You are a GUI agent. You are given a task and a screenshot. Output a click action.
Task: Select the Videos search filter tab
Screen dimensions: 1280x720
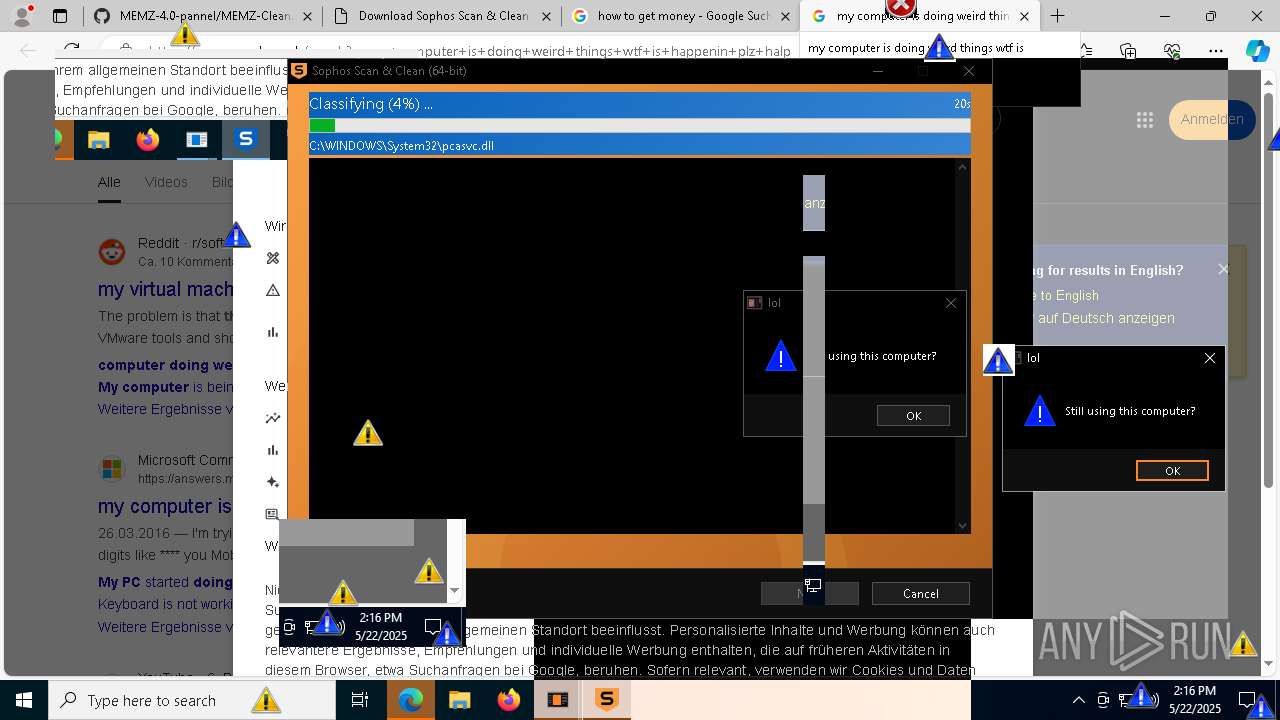(166, 182)
